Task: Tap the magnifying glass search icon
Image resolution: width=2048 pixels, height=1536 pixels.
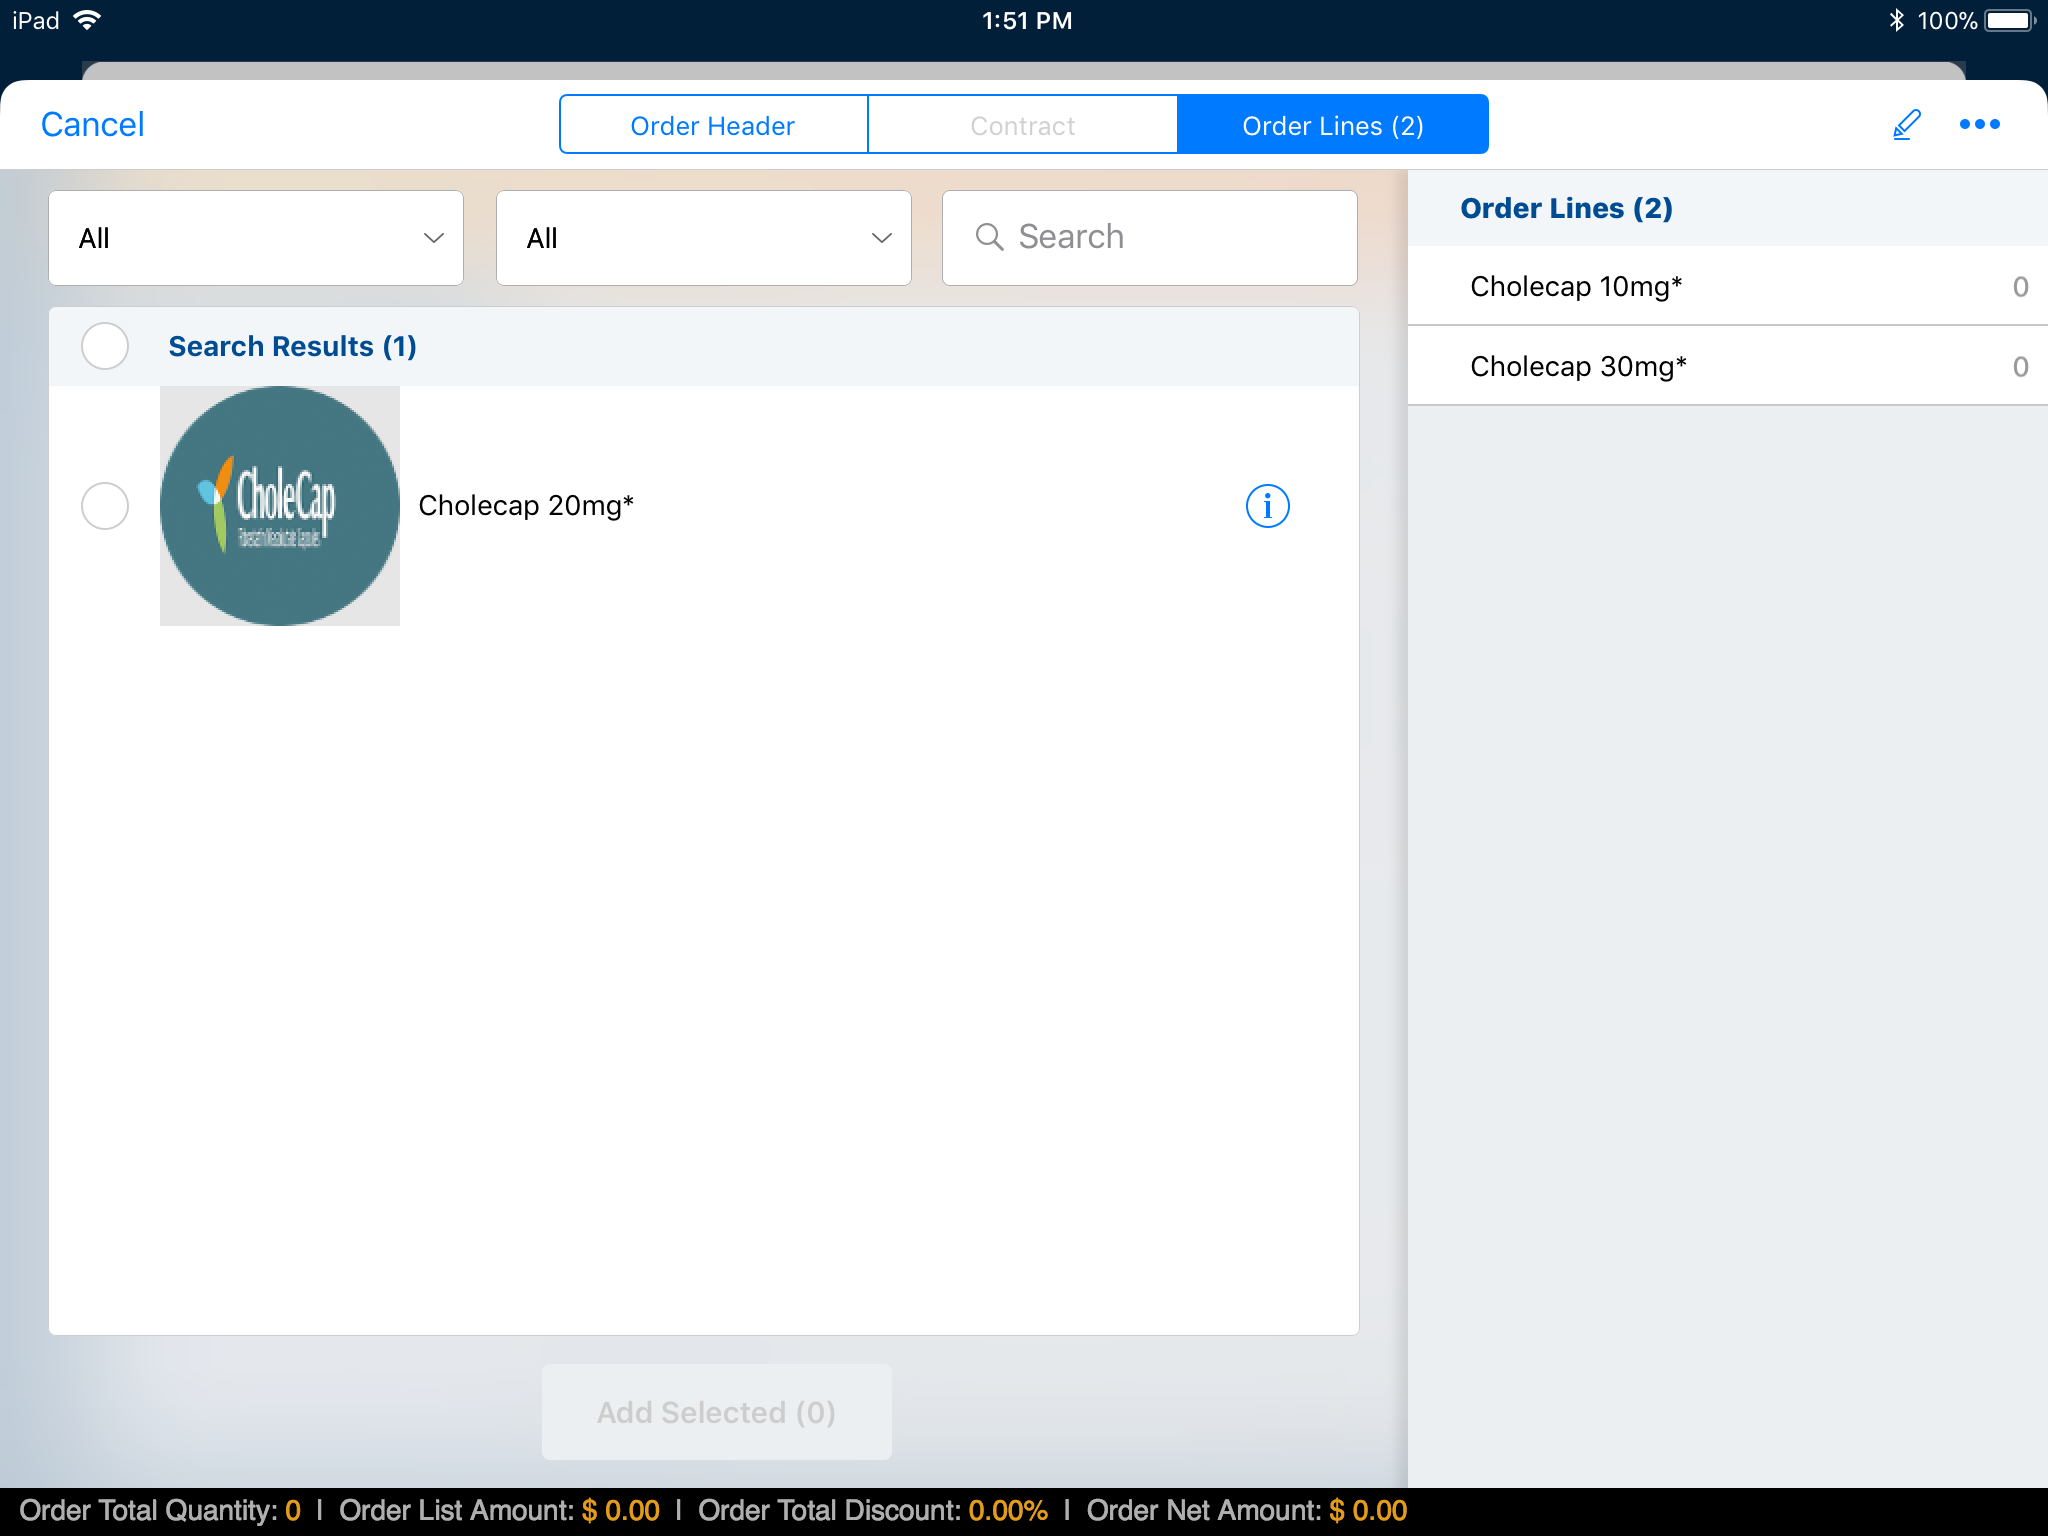Action: click(989, 237)
